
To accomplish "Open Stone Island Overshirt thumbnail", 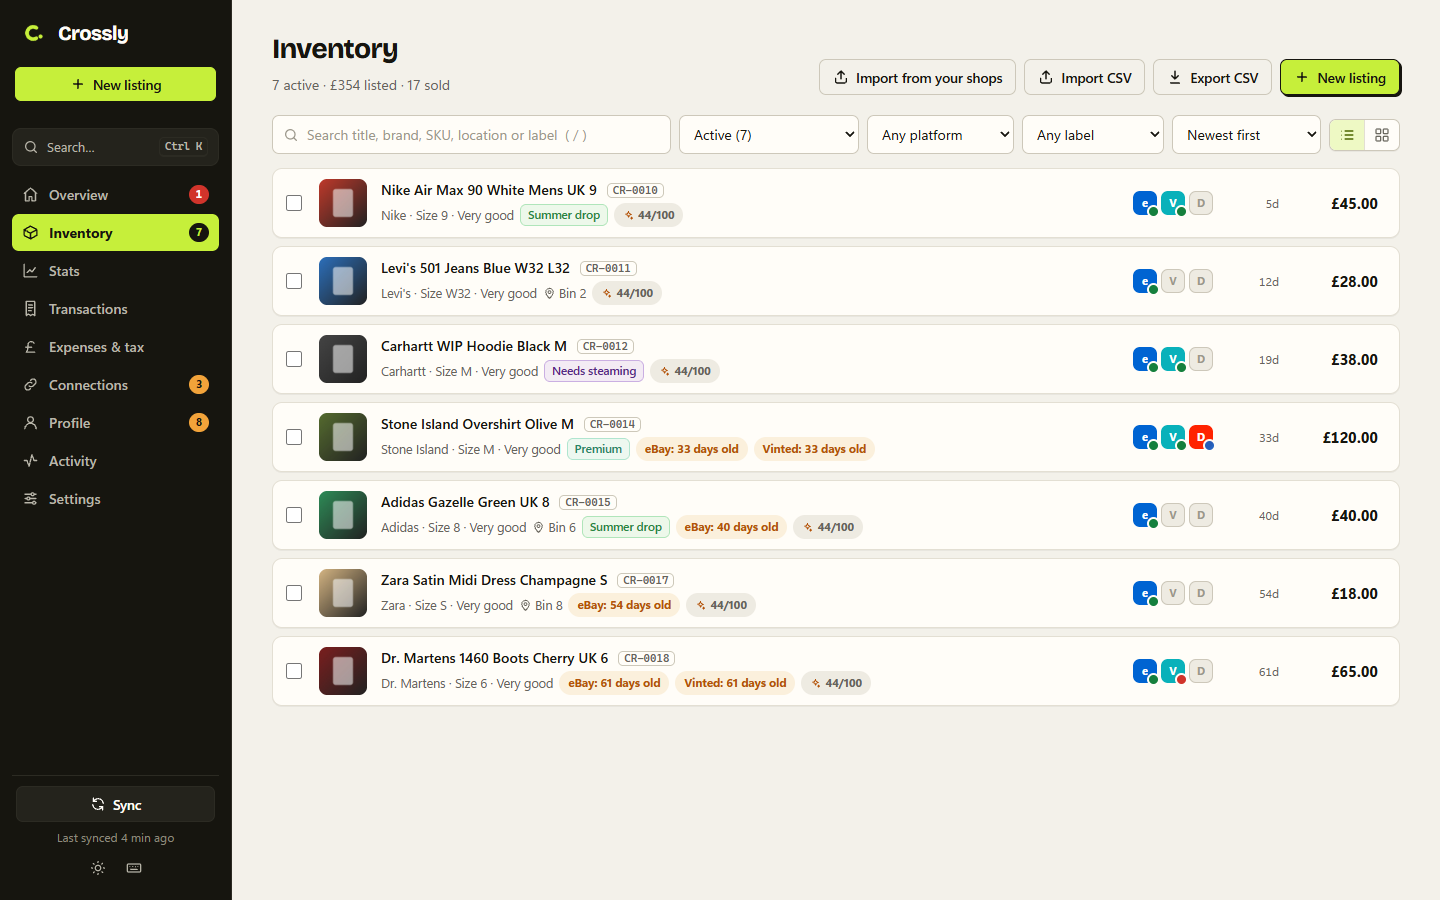I will [343, 437].
